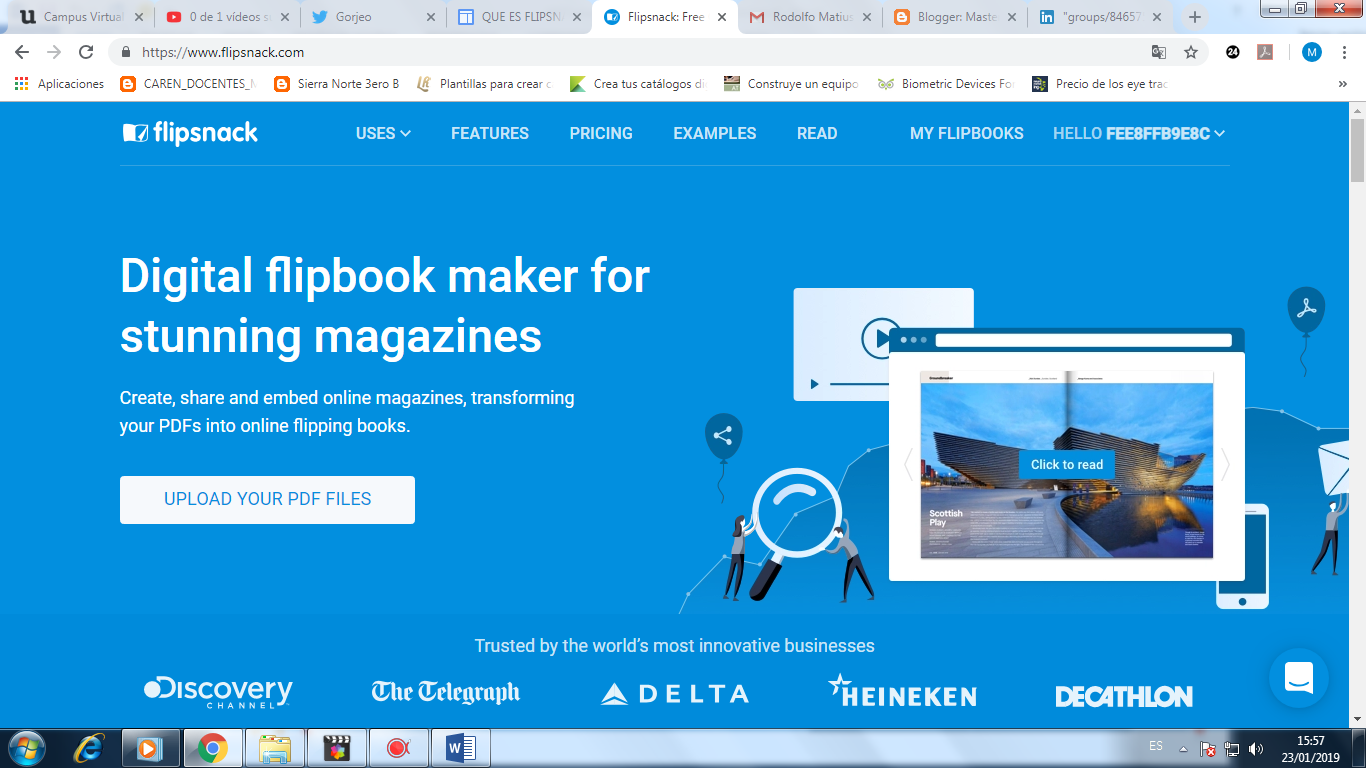1366x768 pixels.
Task: Open the PRICING navigation item
Action: (x=601, y=132)
